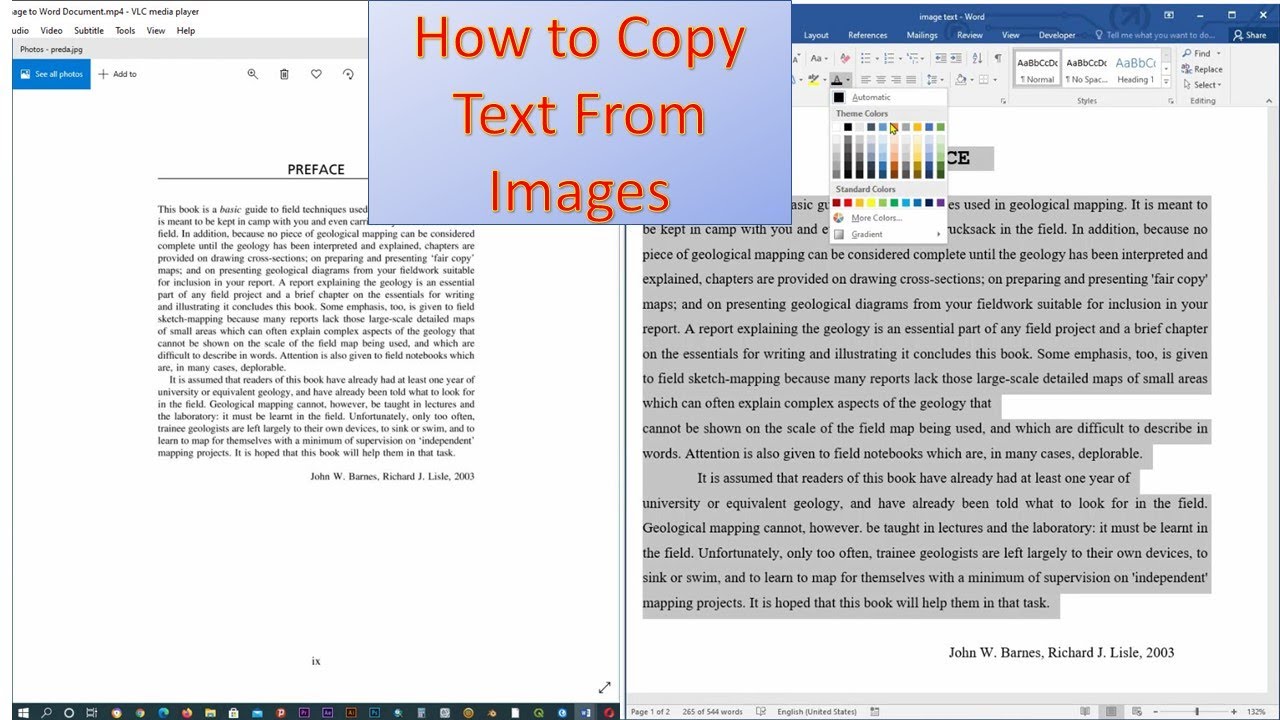Click the Bullets list icon
Image resolution: width=1280 pixels, height=720 pixels.
(866, 58)
